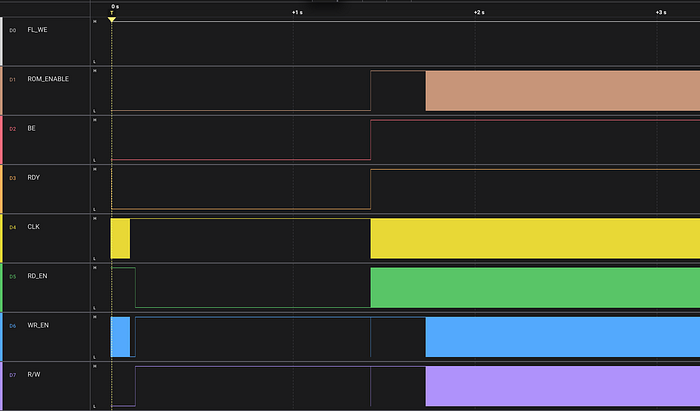This screenshot has height=411, width=700.
Task: Select the WR_EN channel label
Action: [x=38, y=325]
